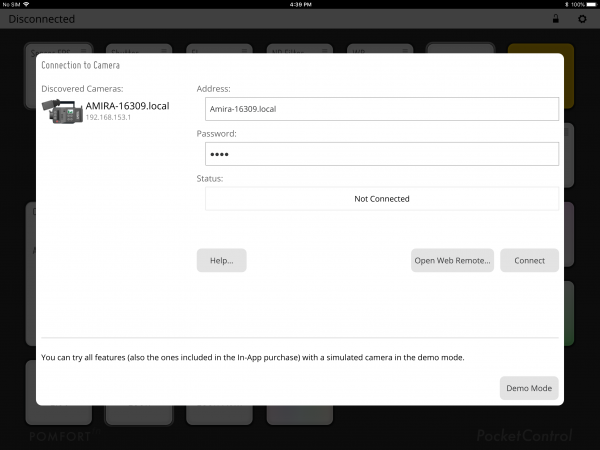The image size is (600, 450).
Task: Open the Help dialog
Action: tap(221, 260)
